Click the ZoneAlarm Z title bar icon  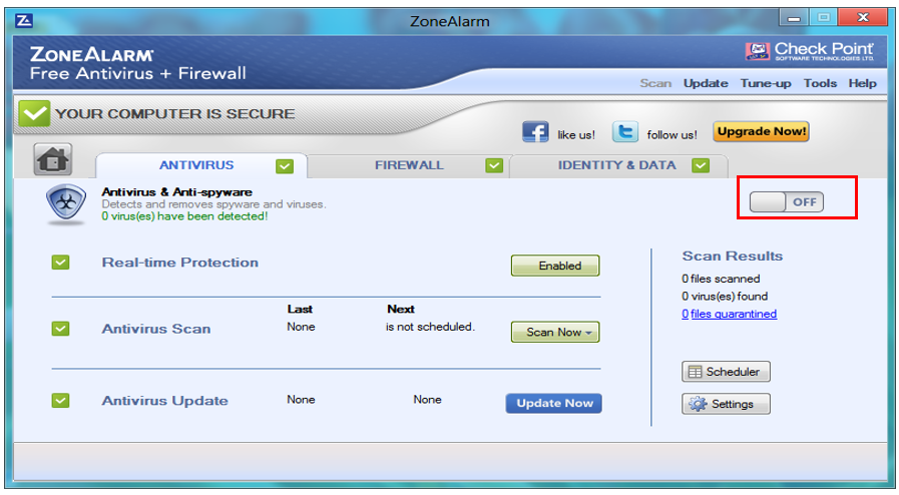pyautogui.click(x=24, y=21)
